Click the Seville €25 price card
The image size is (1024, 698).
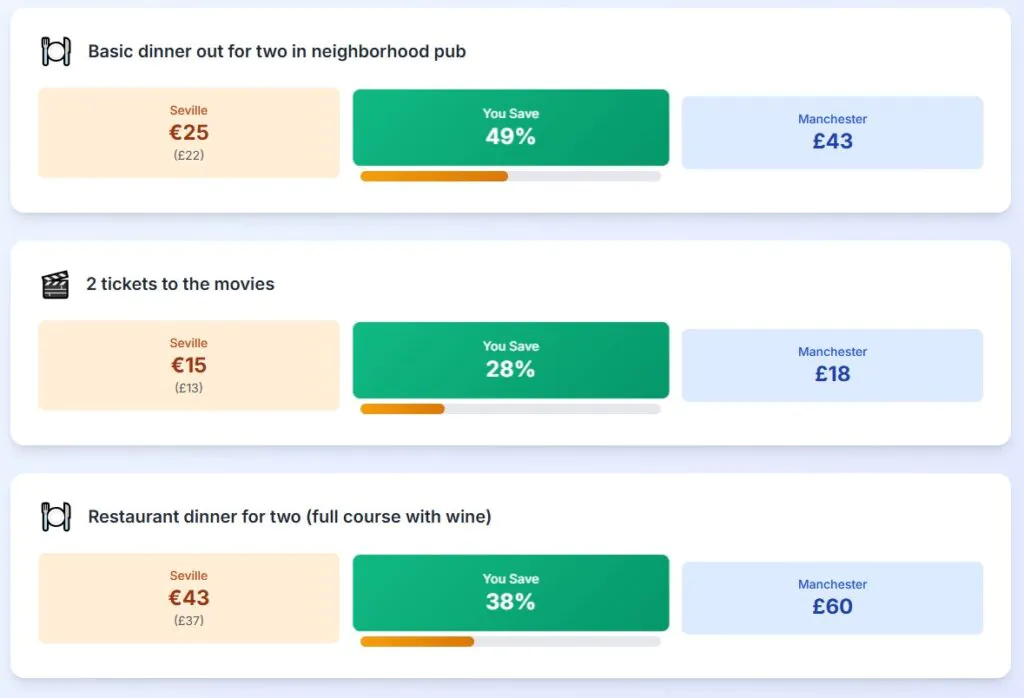[x=189, y=132]
